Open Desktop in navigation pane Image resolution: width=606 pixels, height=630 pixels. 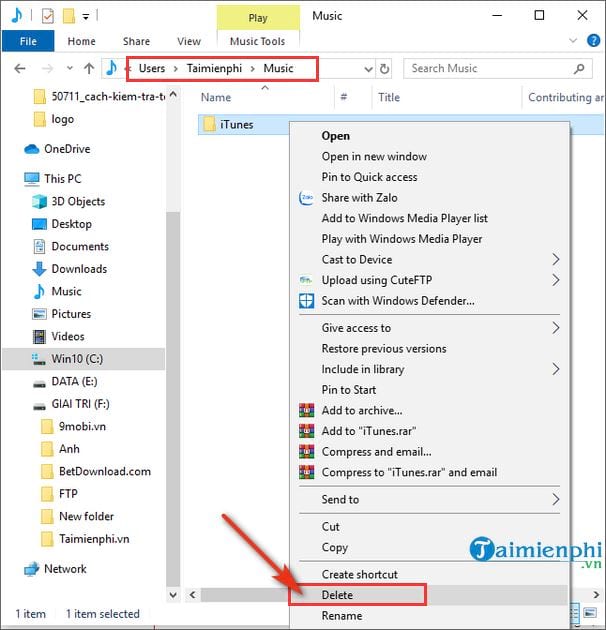point(62,224)
